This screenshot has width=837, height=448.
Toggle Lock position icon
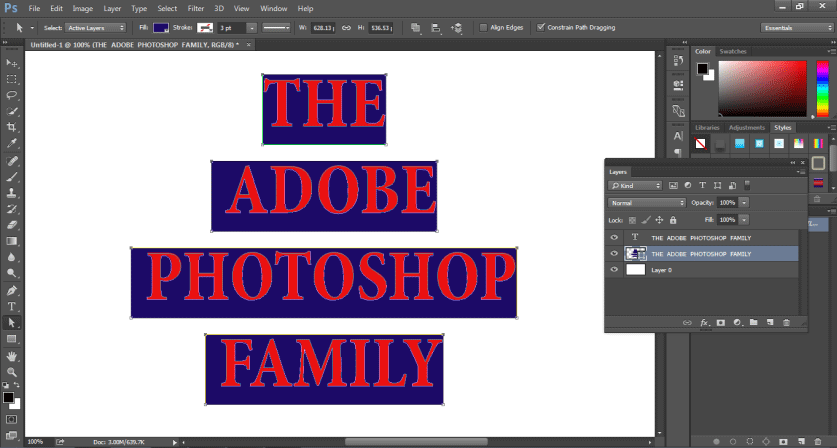659,220
